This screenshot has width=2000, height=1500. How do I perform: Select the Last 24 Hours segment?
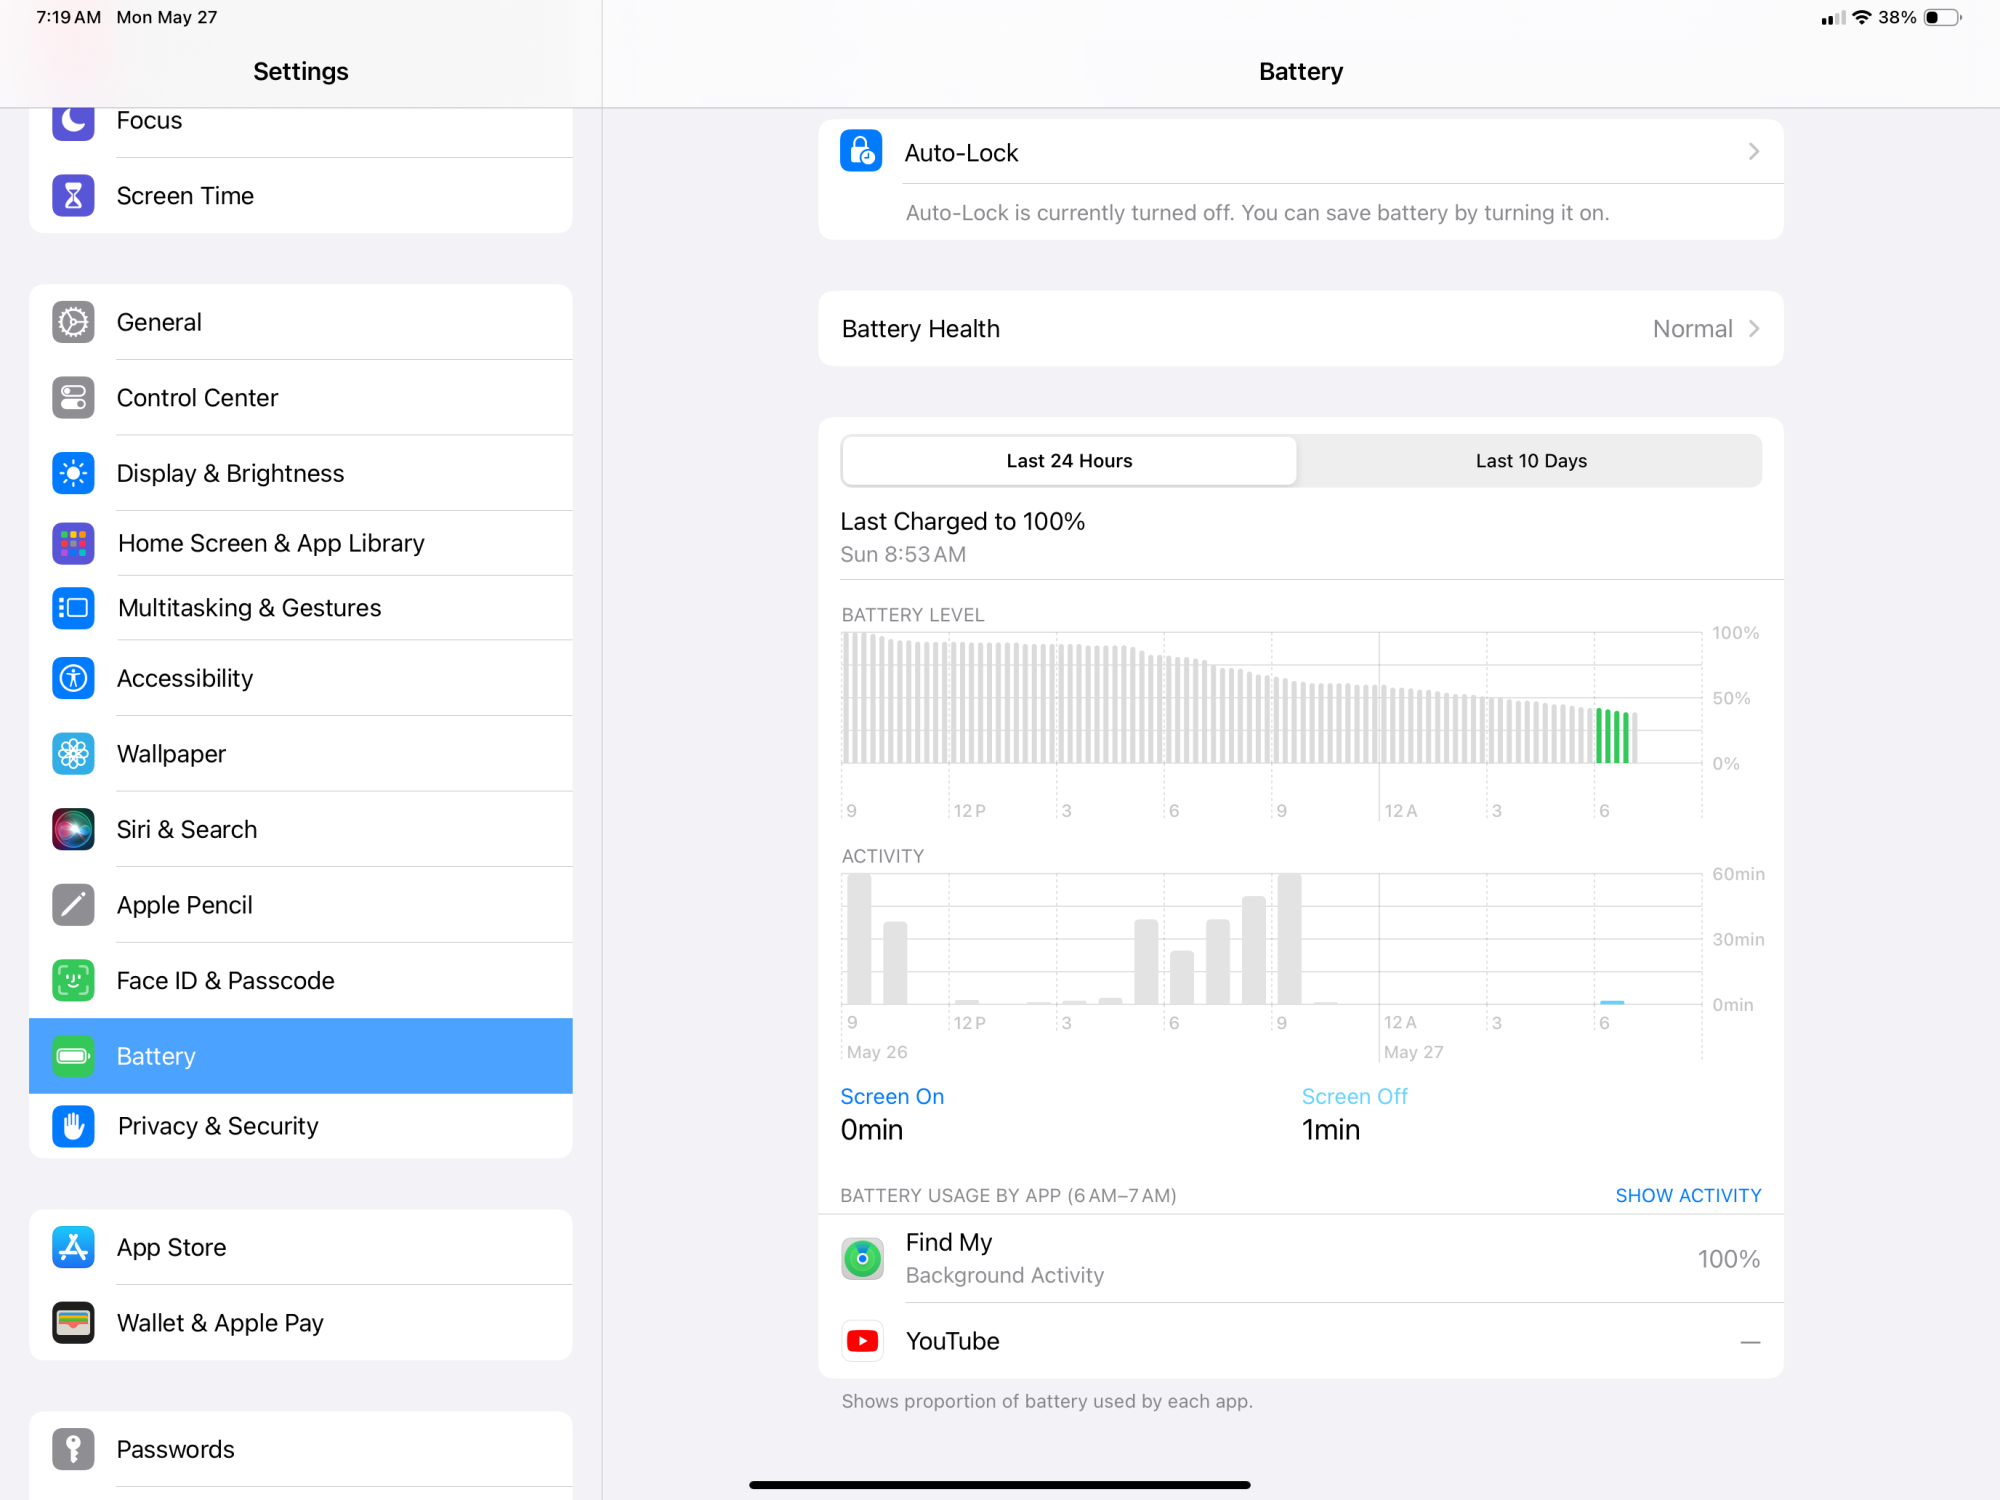(1069, 461)
